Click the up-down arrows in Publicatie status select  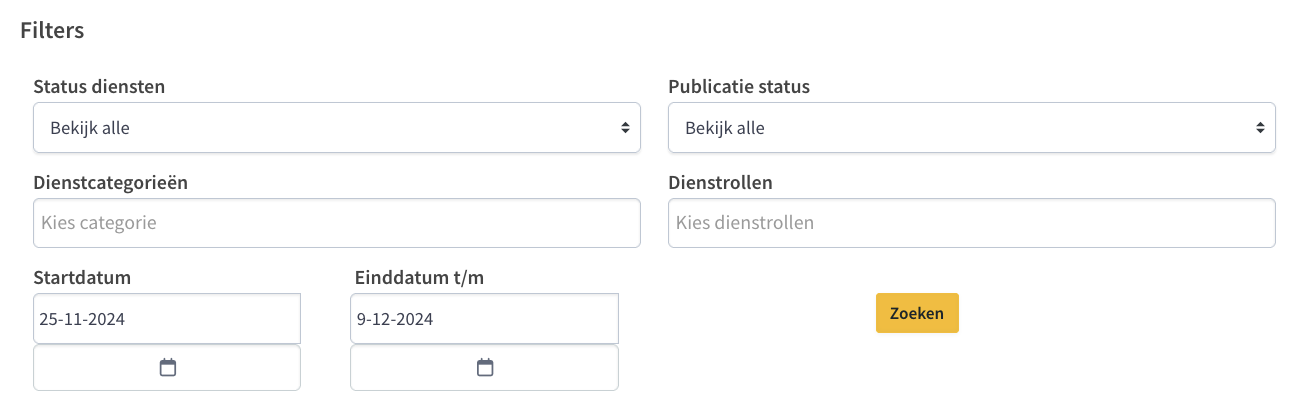coord(1260,128)
